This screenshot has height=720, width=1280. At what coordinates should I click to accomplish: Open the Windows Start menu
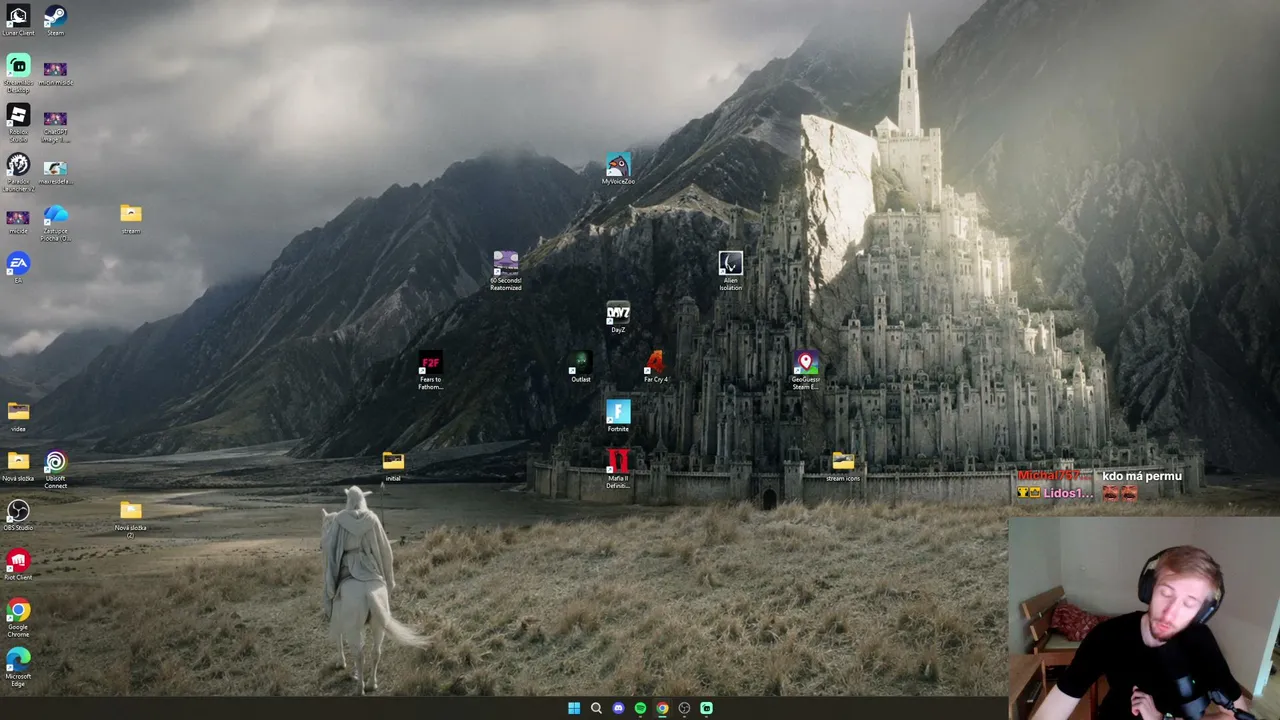click(574, 708)
